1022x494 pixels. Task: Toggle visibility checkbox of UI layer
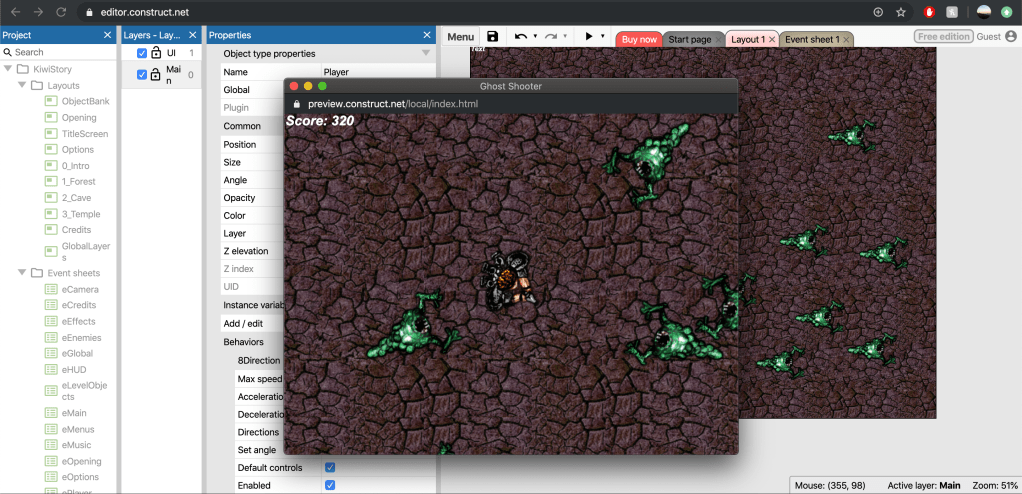[141, 53]
